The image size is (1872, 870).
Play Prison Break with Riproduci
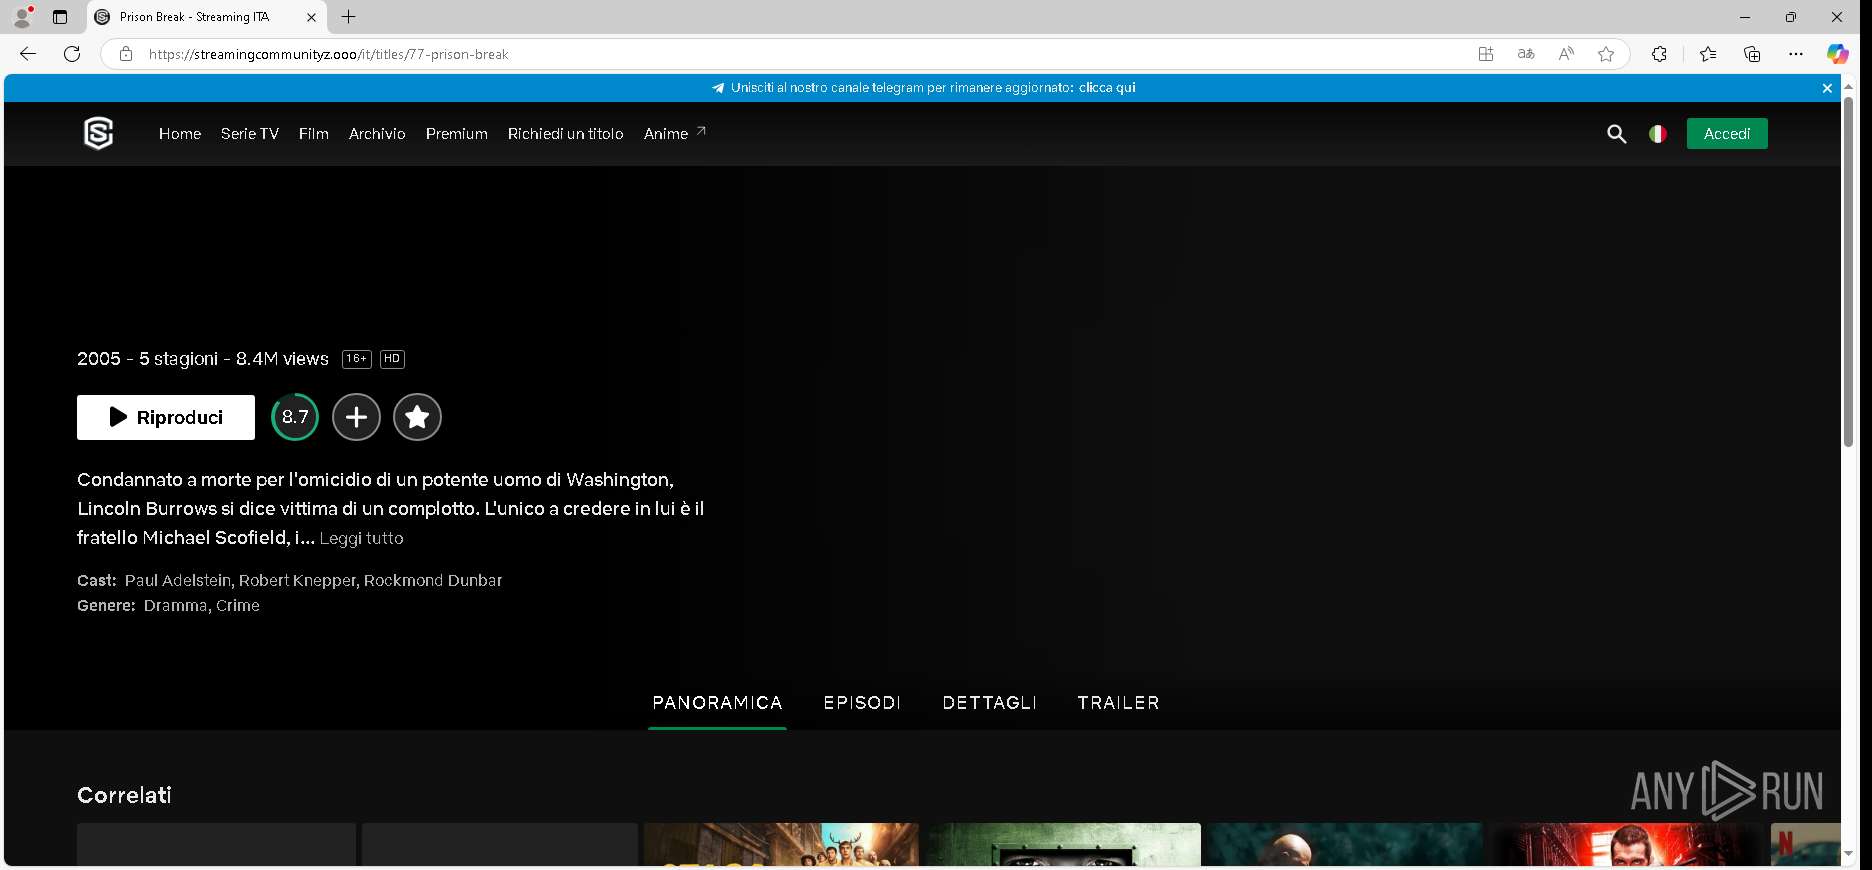(166, 417)
